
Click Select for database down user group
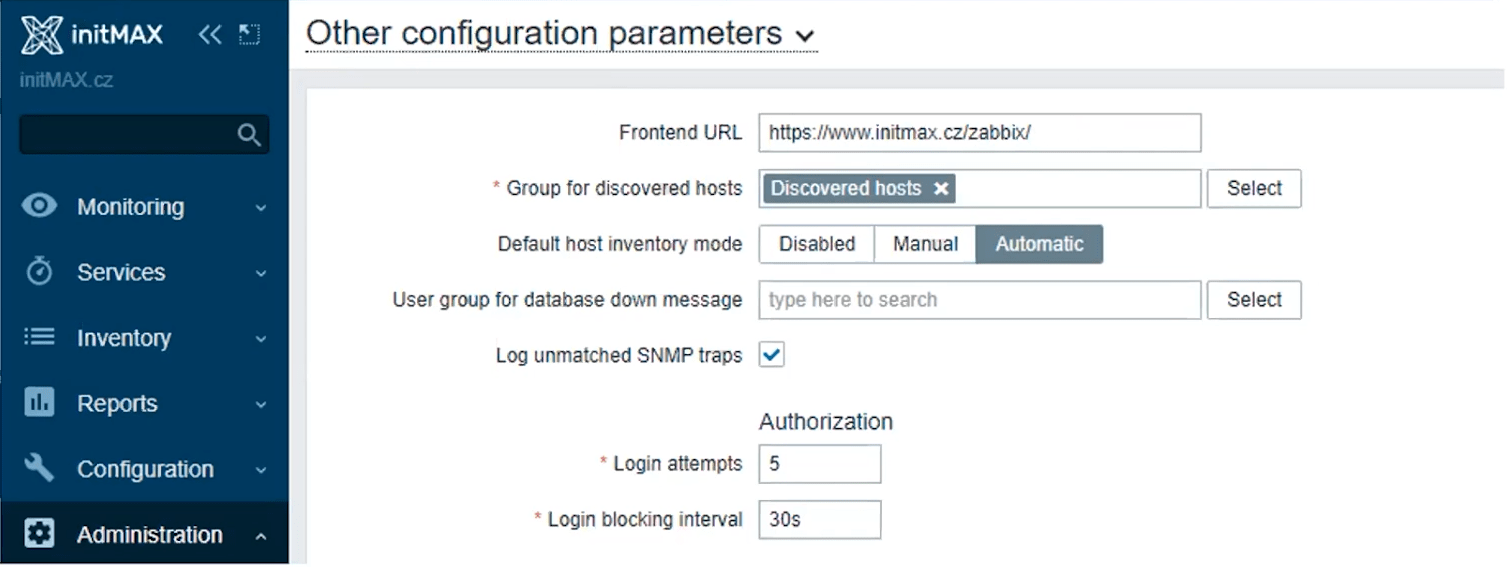[x=1254, y=300]
